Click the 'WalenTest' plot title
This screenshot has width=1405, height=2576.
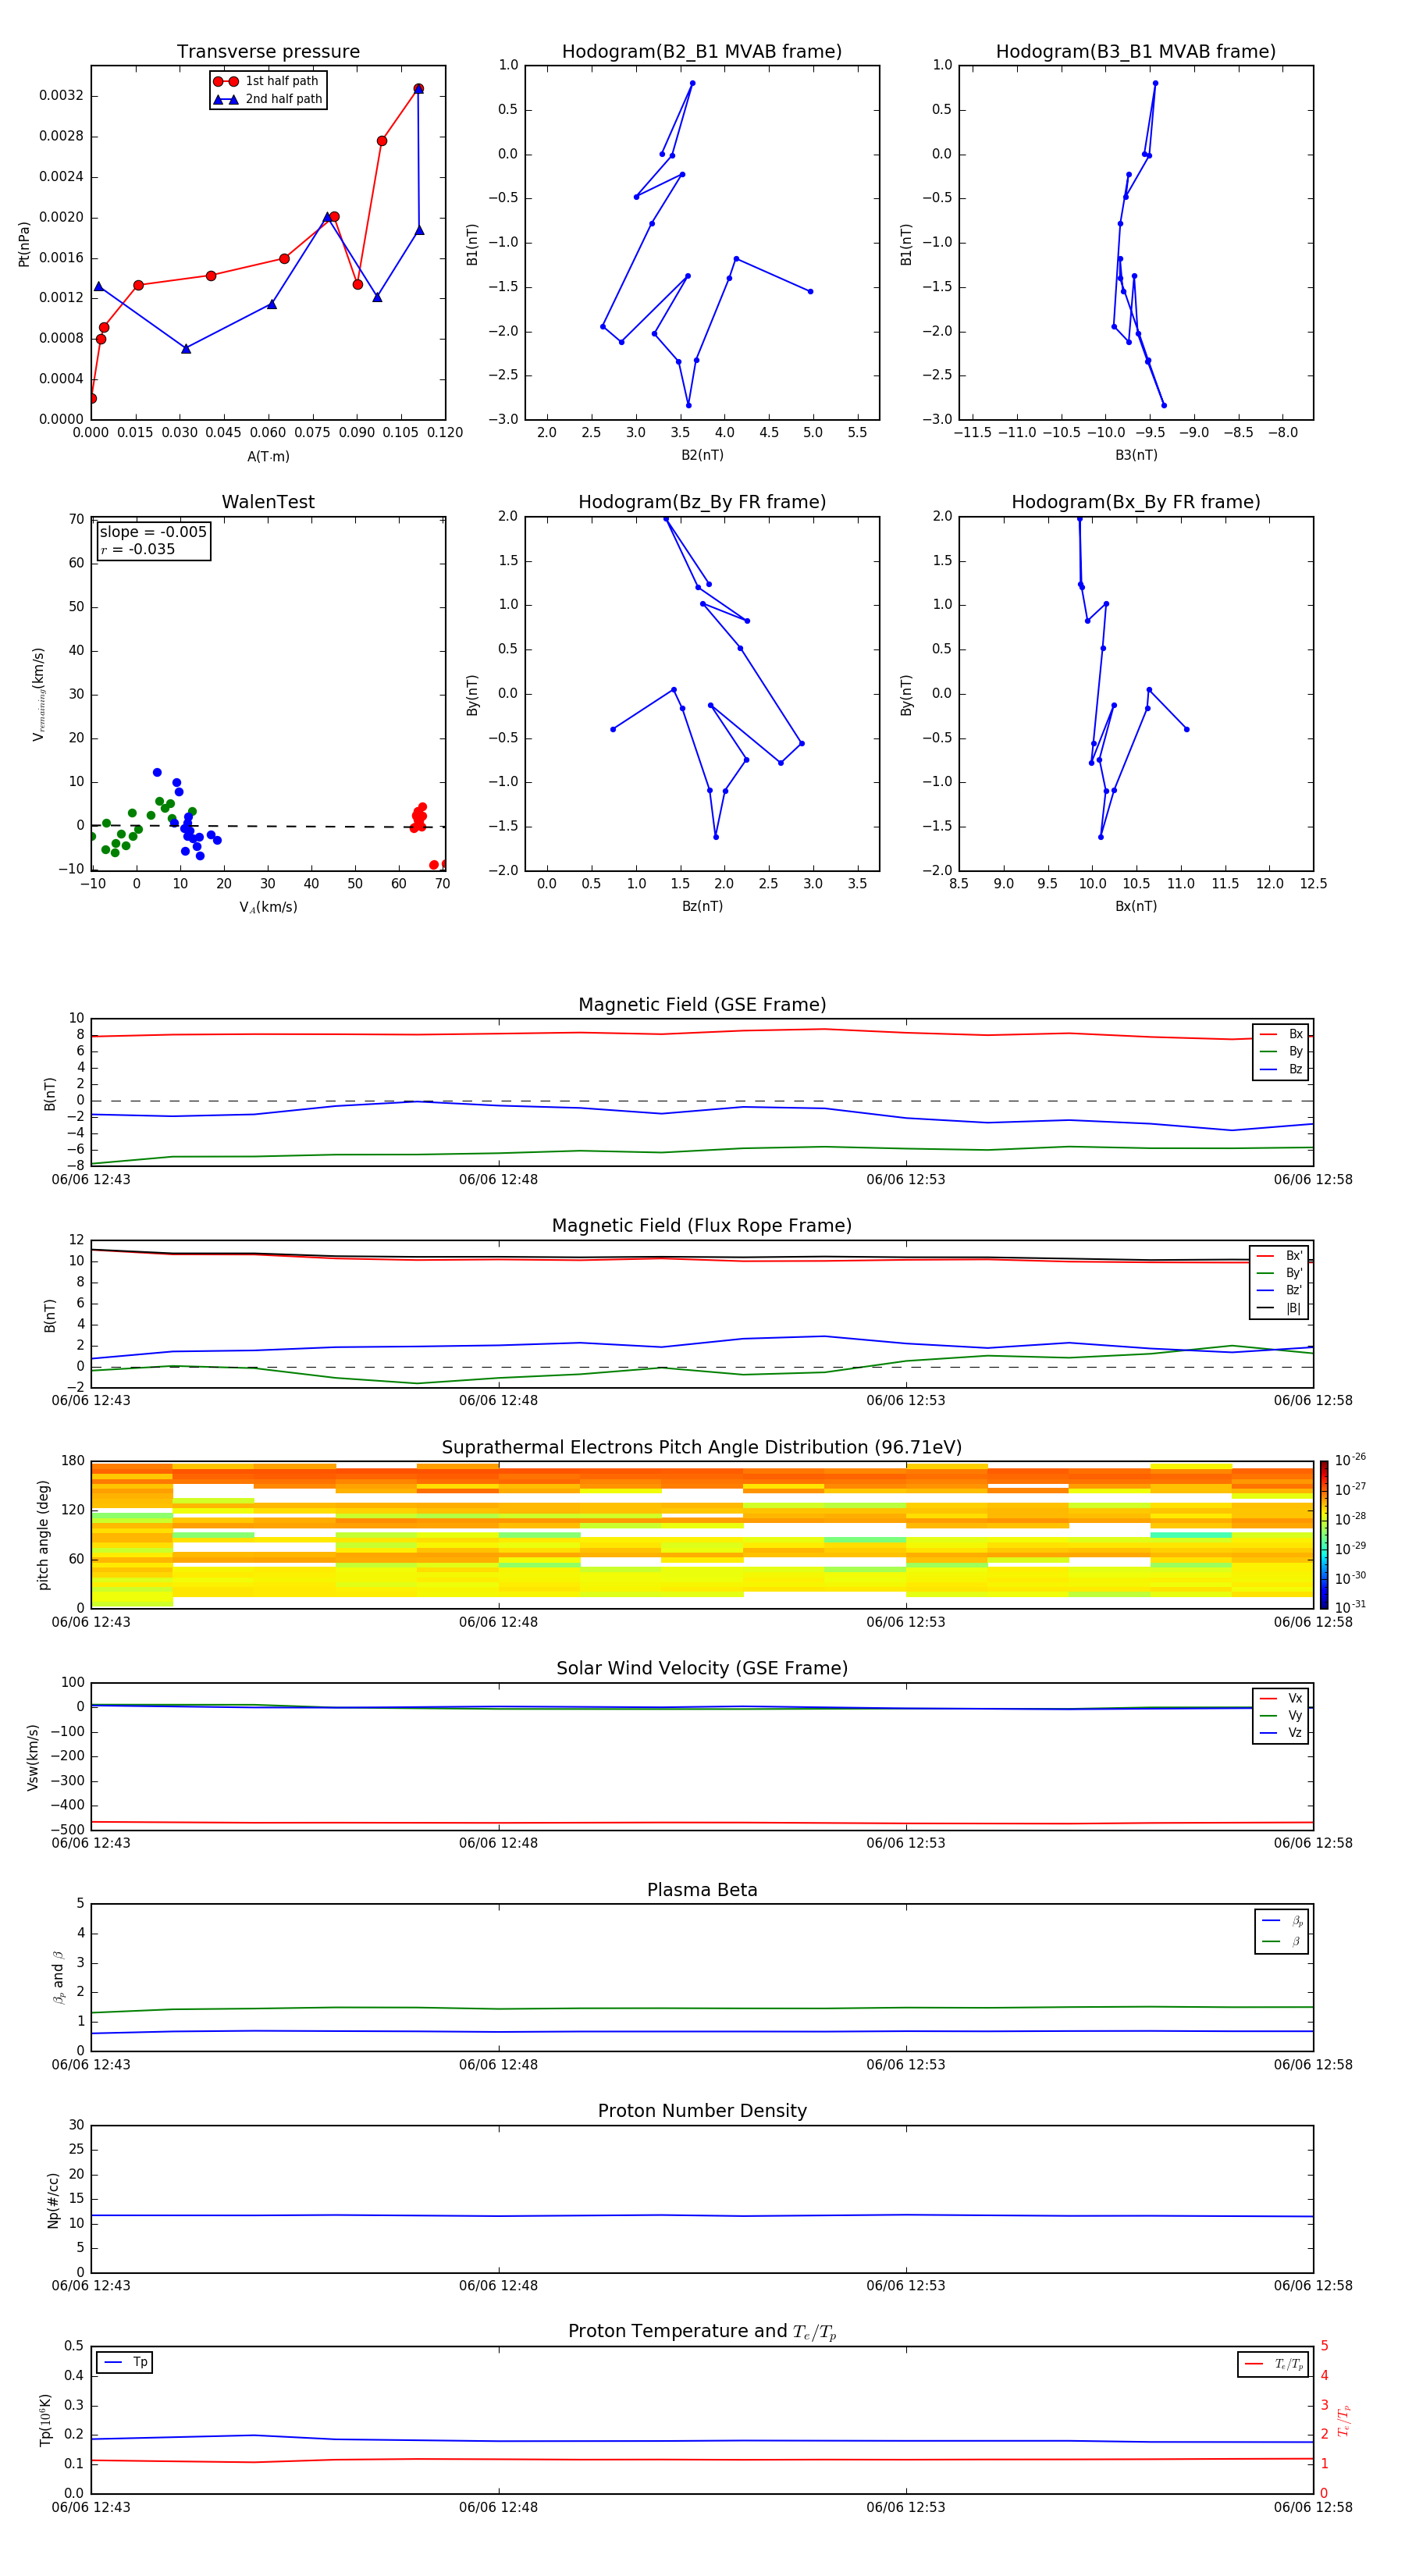point(268,502)
